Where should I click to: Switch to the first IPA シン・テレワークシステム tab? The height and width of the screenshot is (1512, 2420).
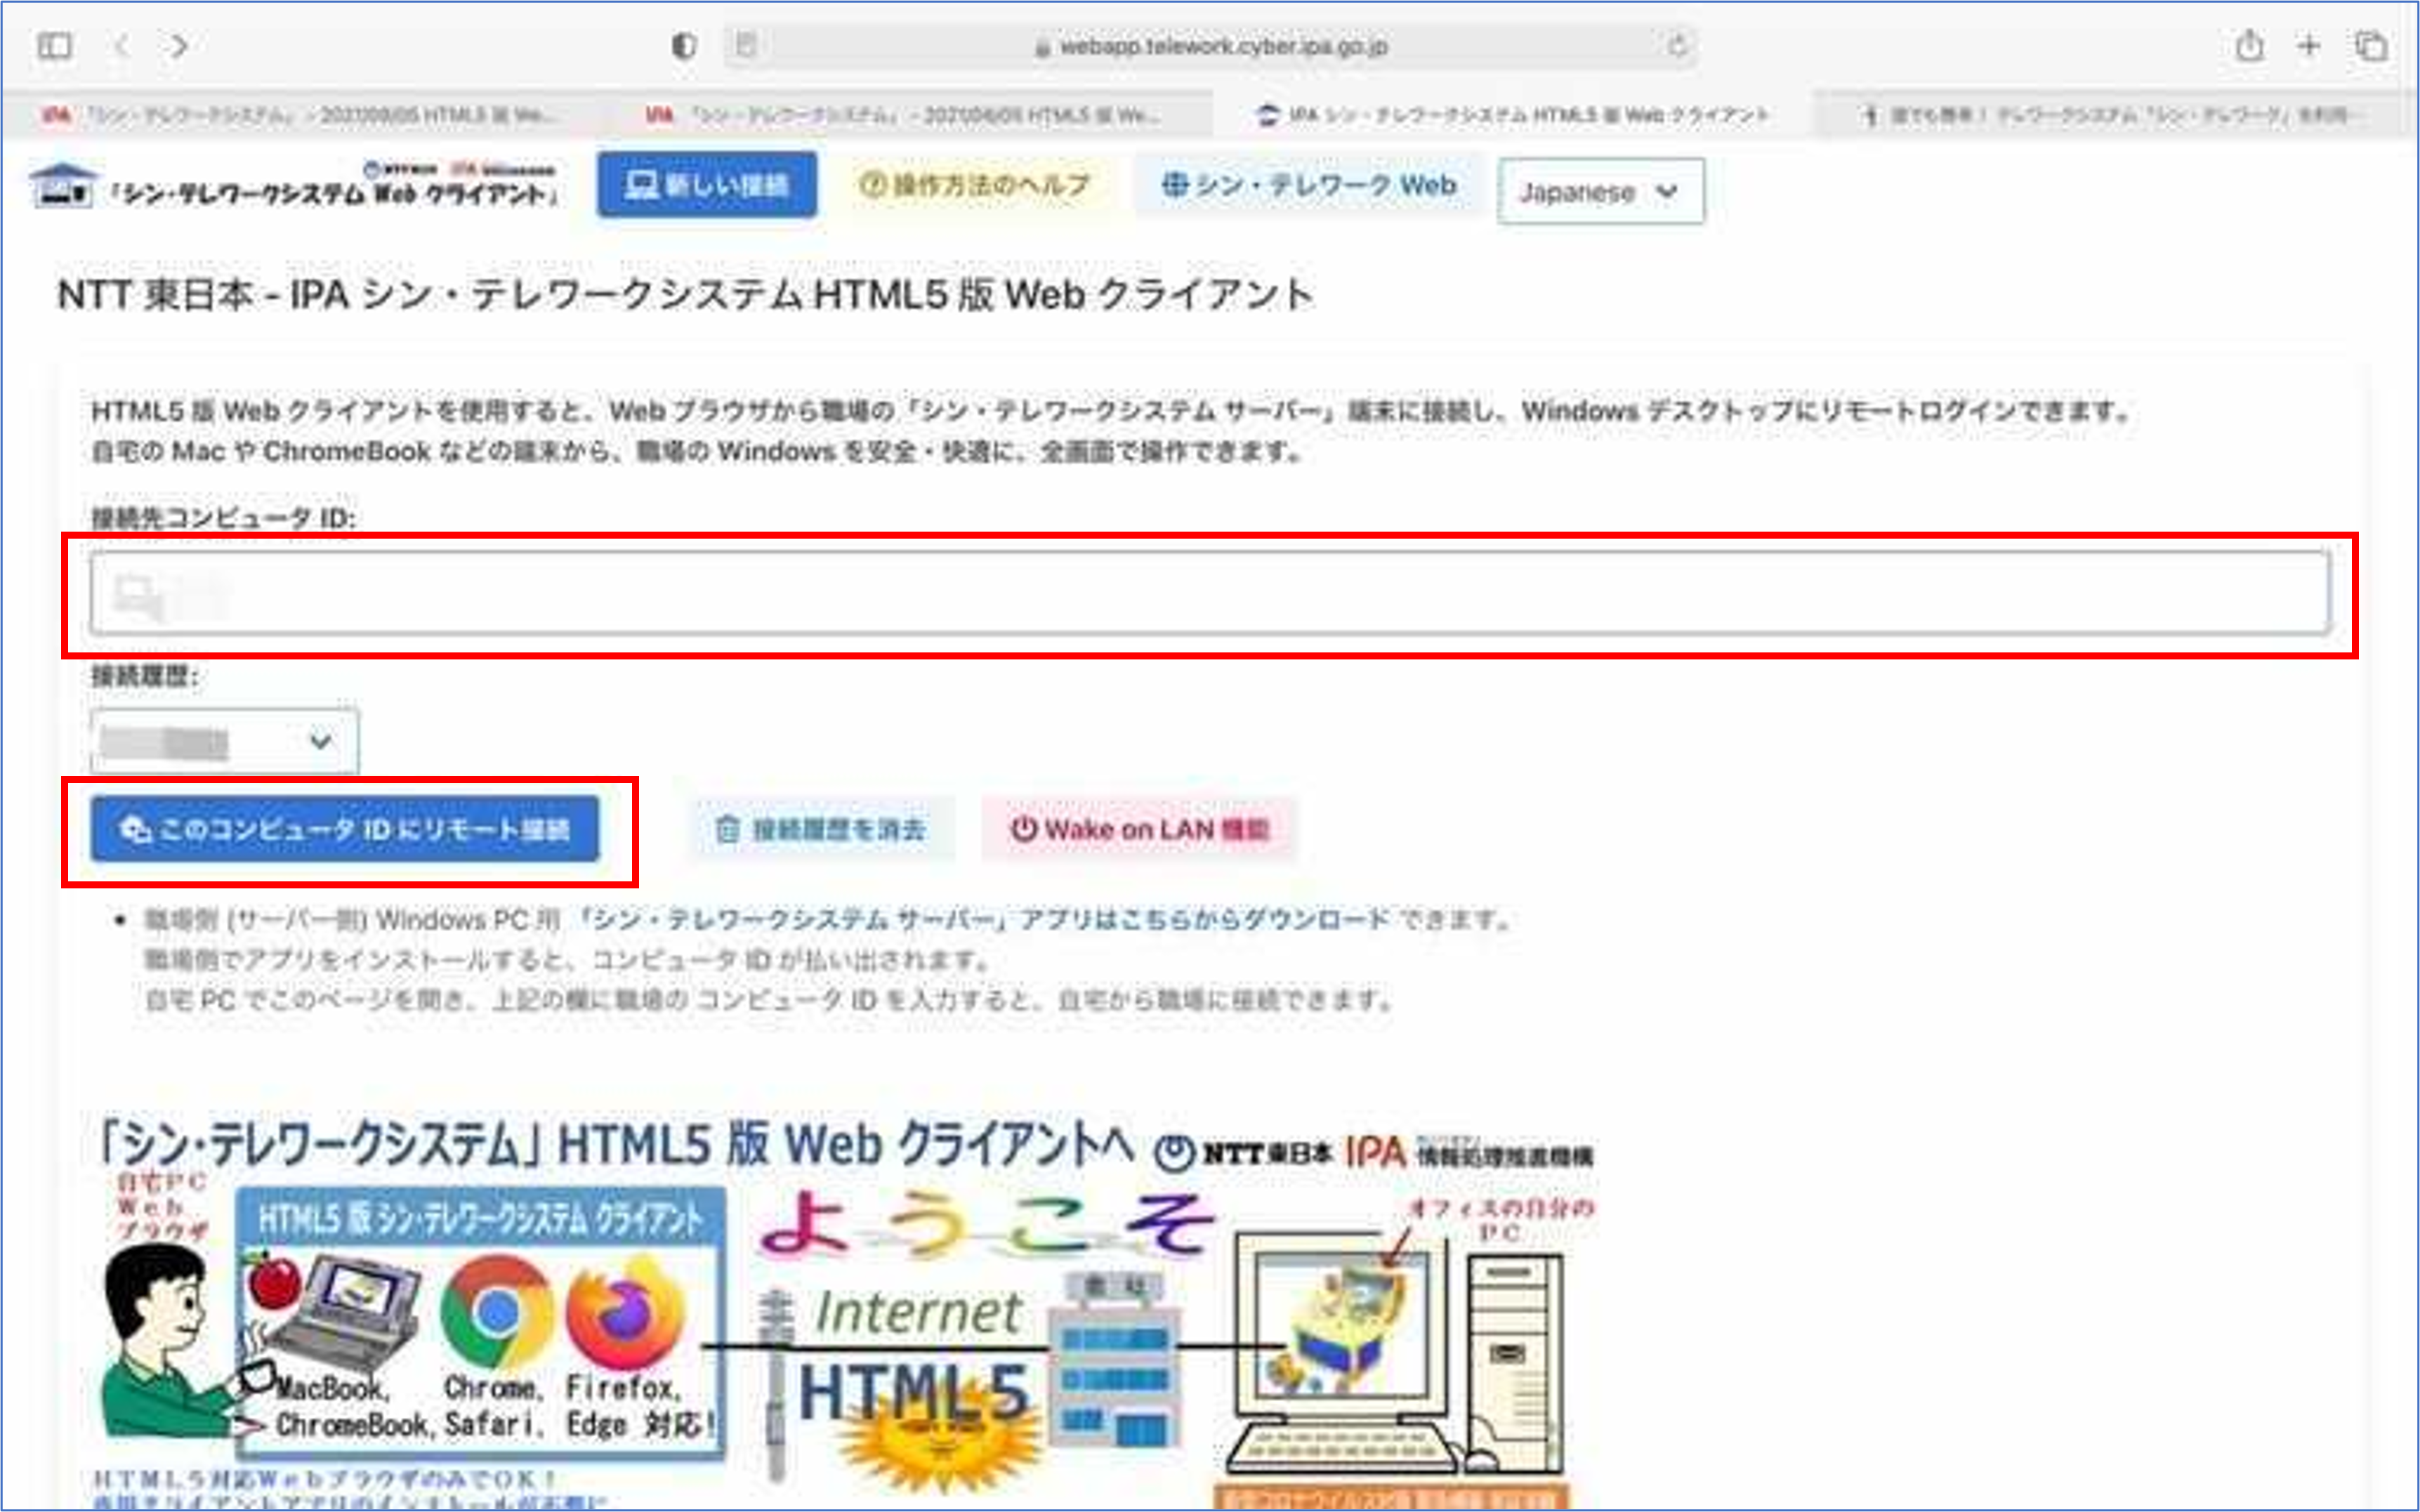coord(300,115)
